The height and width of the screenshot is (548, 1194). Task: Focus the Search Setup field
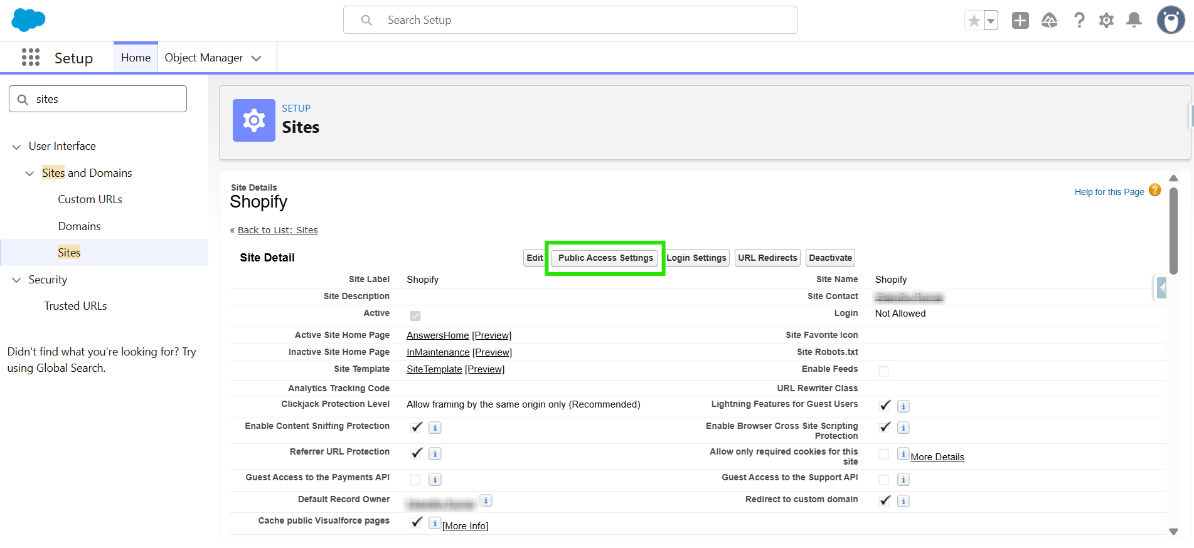[x=570, y=20]
